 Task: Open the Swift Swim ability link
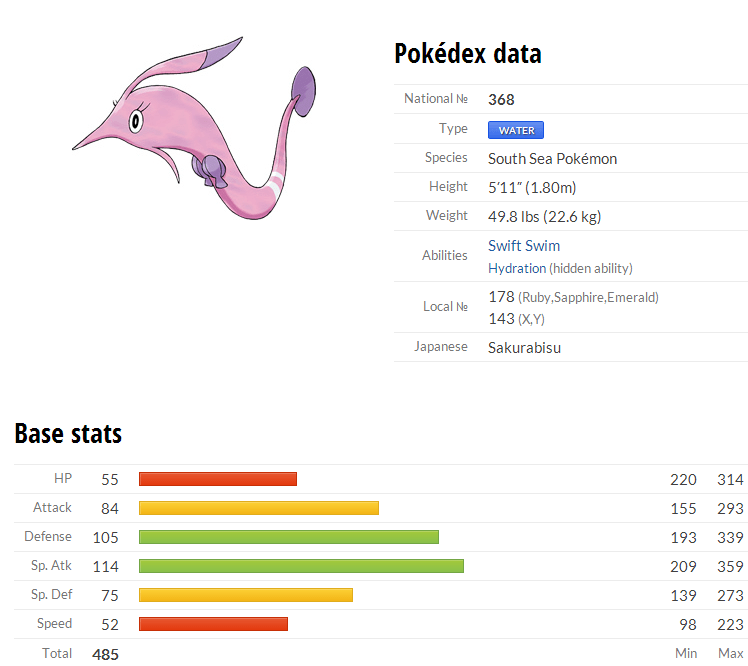pos(524,246)
